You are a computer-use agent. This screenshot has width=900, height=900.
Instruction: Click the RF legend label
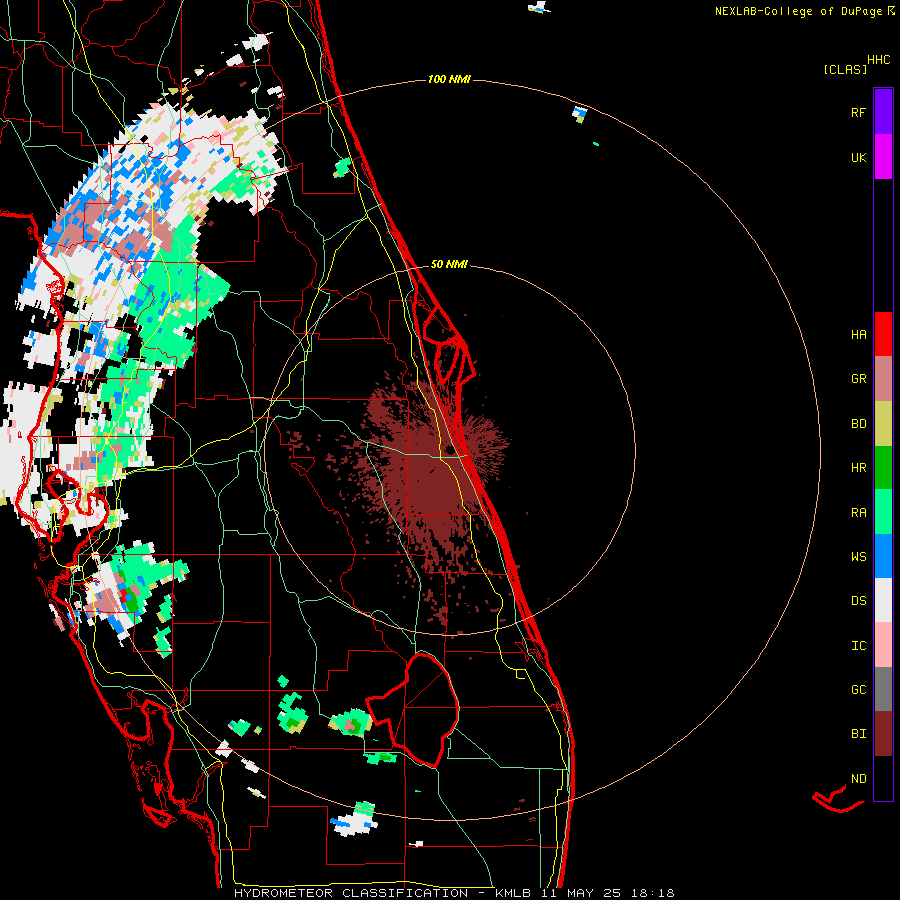point(858,113)
